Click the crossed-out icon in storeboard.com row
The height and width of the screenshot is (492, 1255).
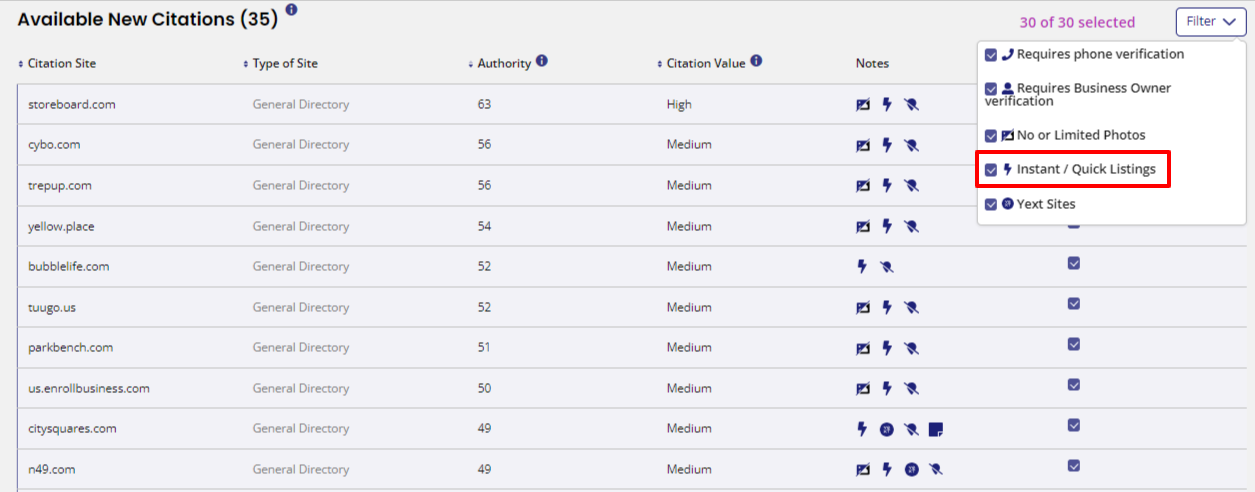[x=911, y=104]
